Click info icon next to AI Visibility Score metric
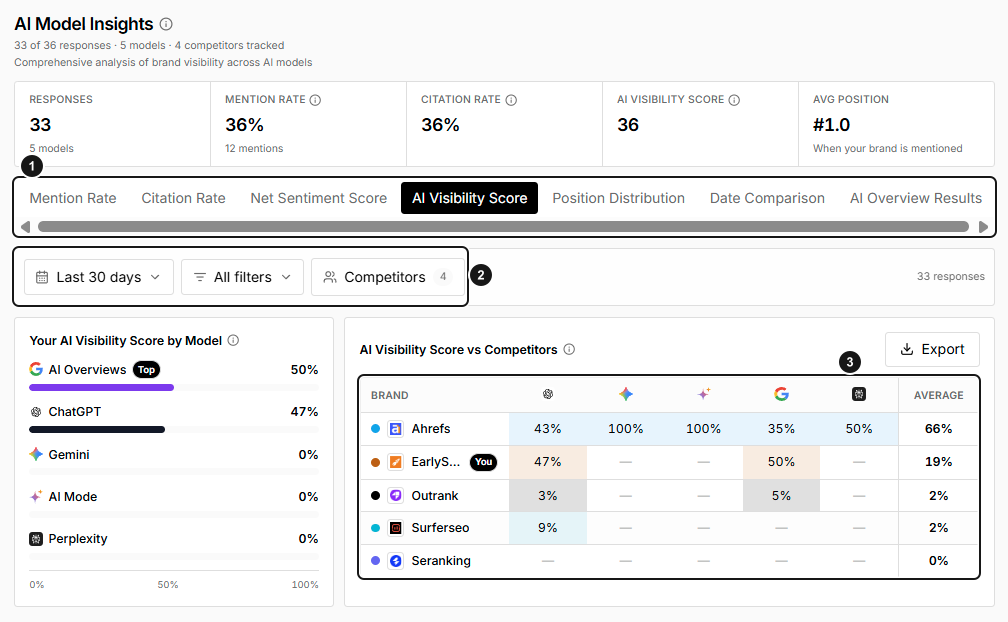Screen dimensions: 1008x622 tap(734, 100)
